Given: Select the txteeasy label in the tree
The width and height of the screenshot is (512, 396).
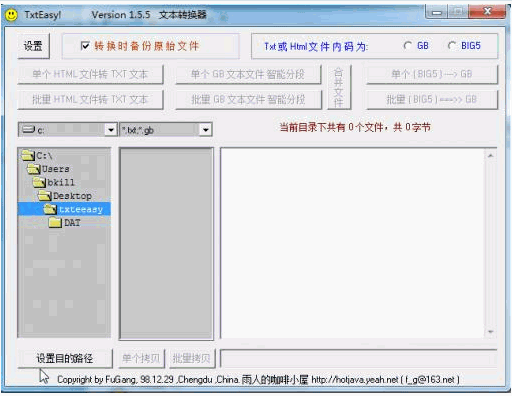Looking at the screenshot, I should tap(81, 209).
